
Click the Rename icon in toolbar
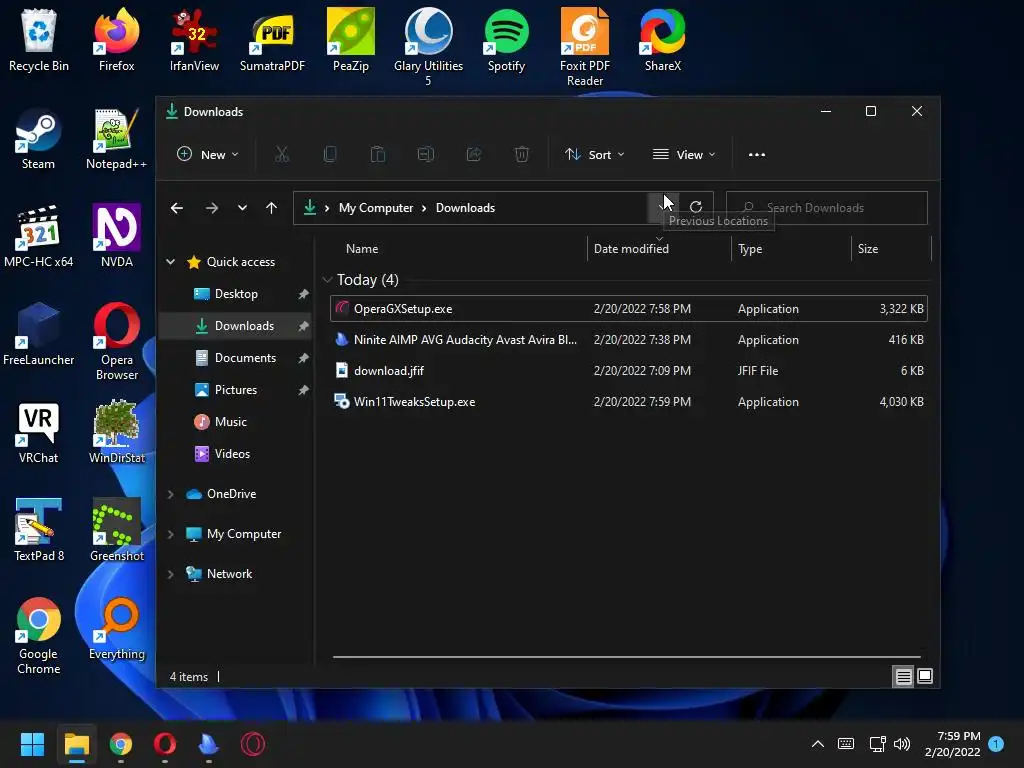(426, 155)
